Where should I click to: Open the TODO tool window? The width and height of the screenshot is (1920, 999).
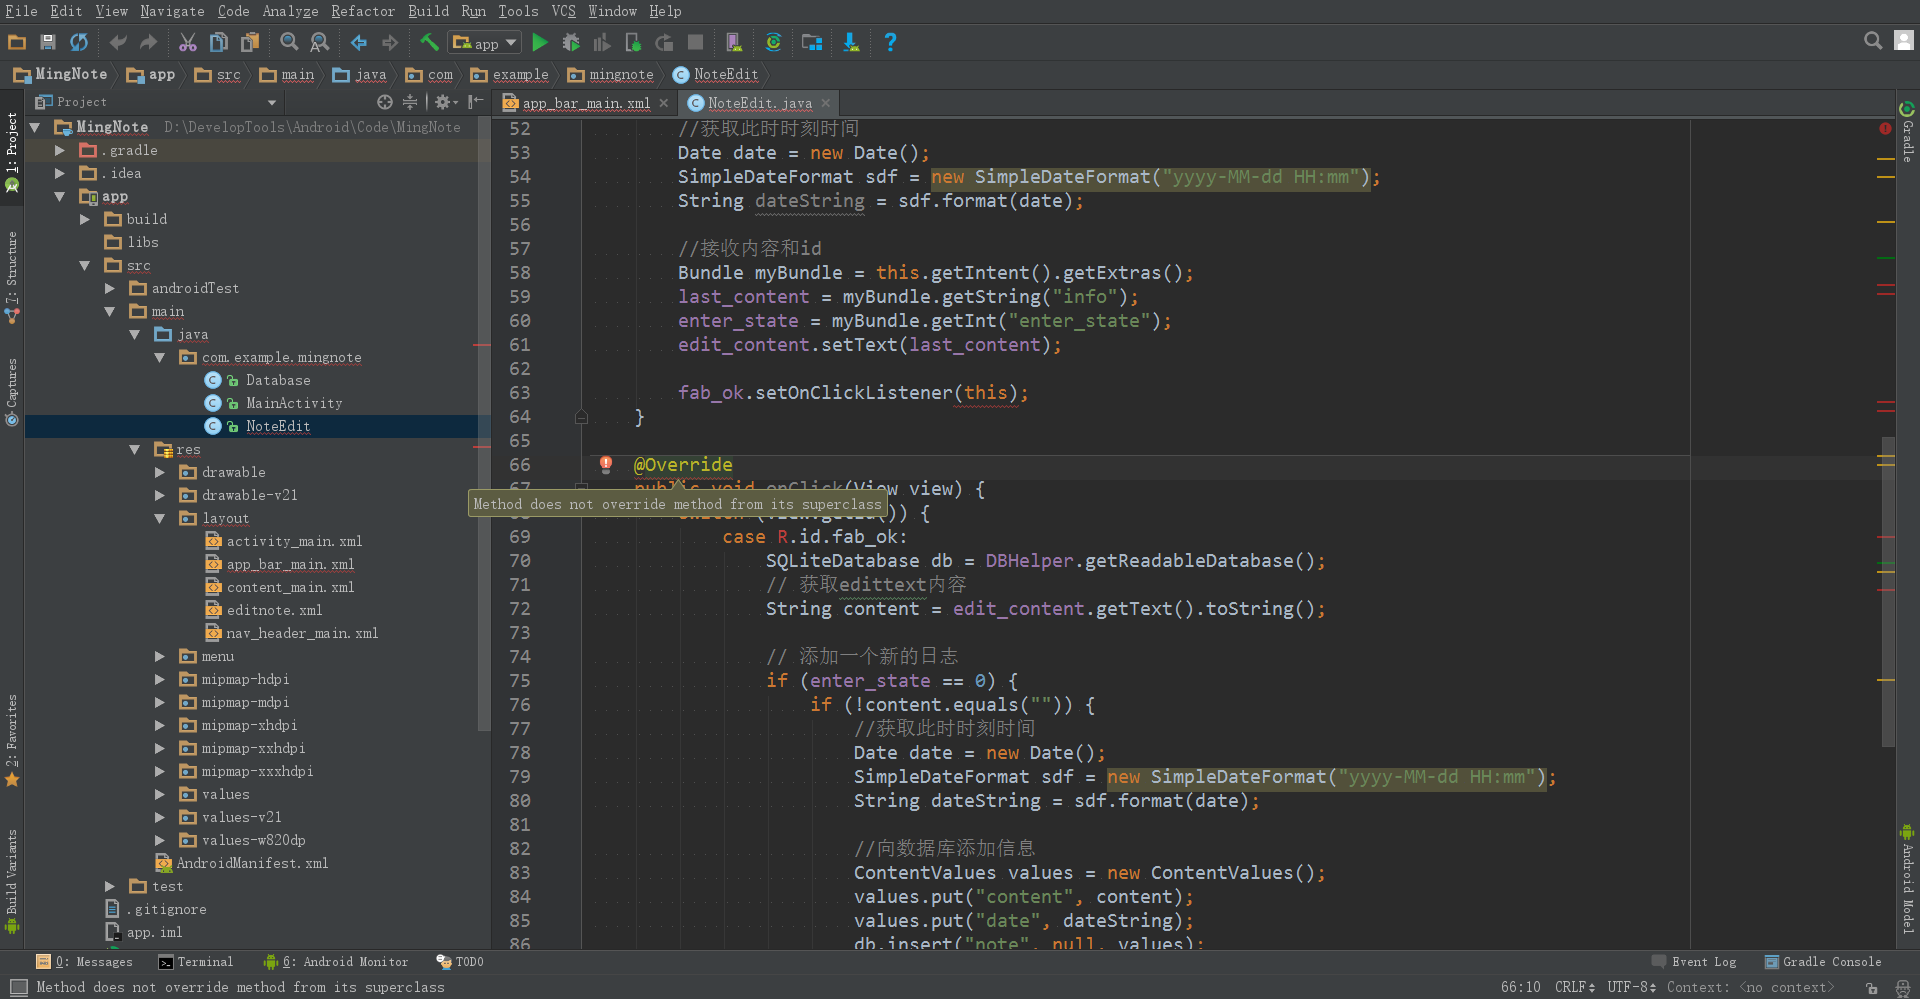click(x=460, y=962)
